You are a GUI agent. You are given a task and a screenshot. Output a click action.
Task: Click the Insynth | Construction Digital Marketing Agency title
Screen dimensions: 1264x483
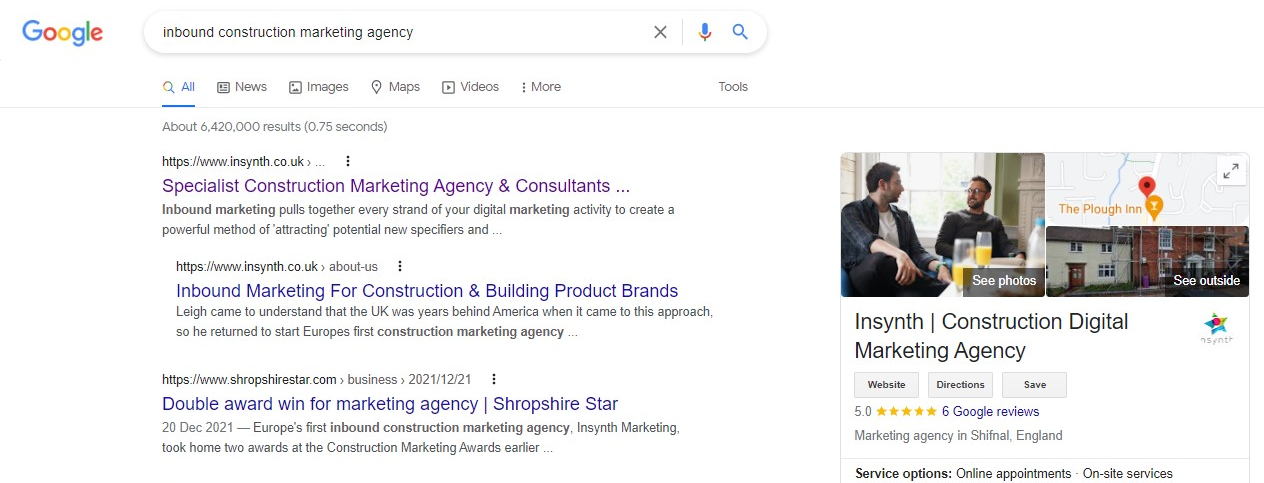pos(991,336)
